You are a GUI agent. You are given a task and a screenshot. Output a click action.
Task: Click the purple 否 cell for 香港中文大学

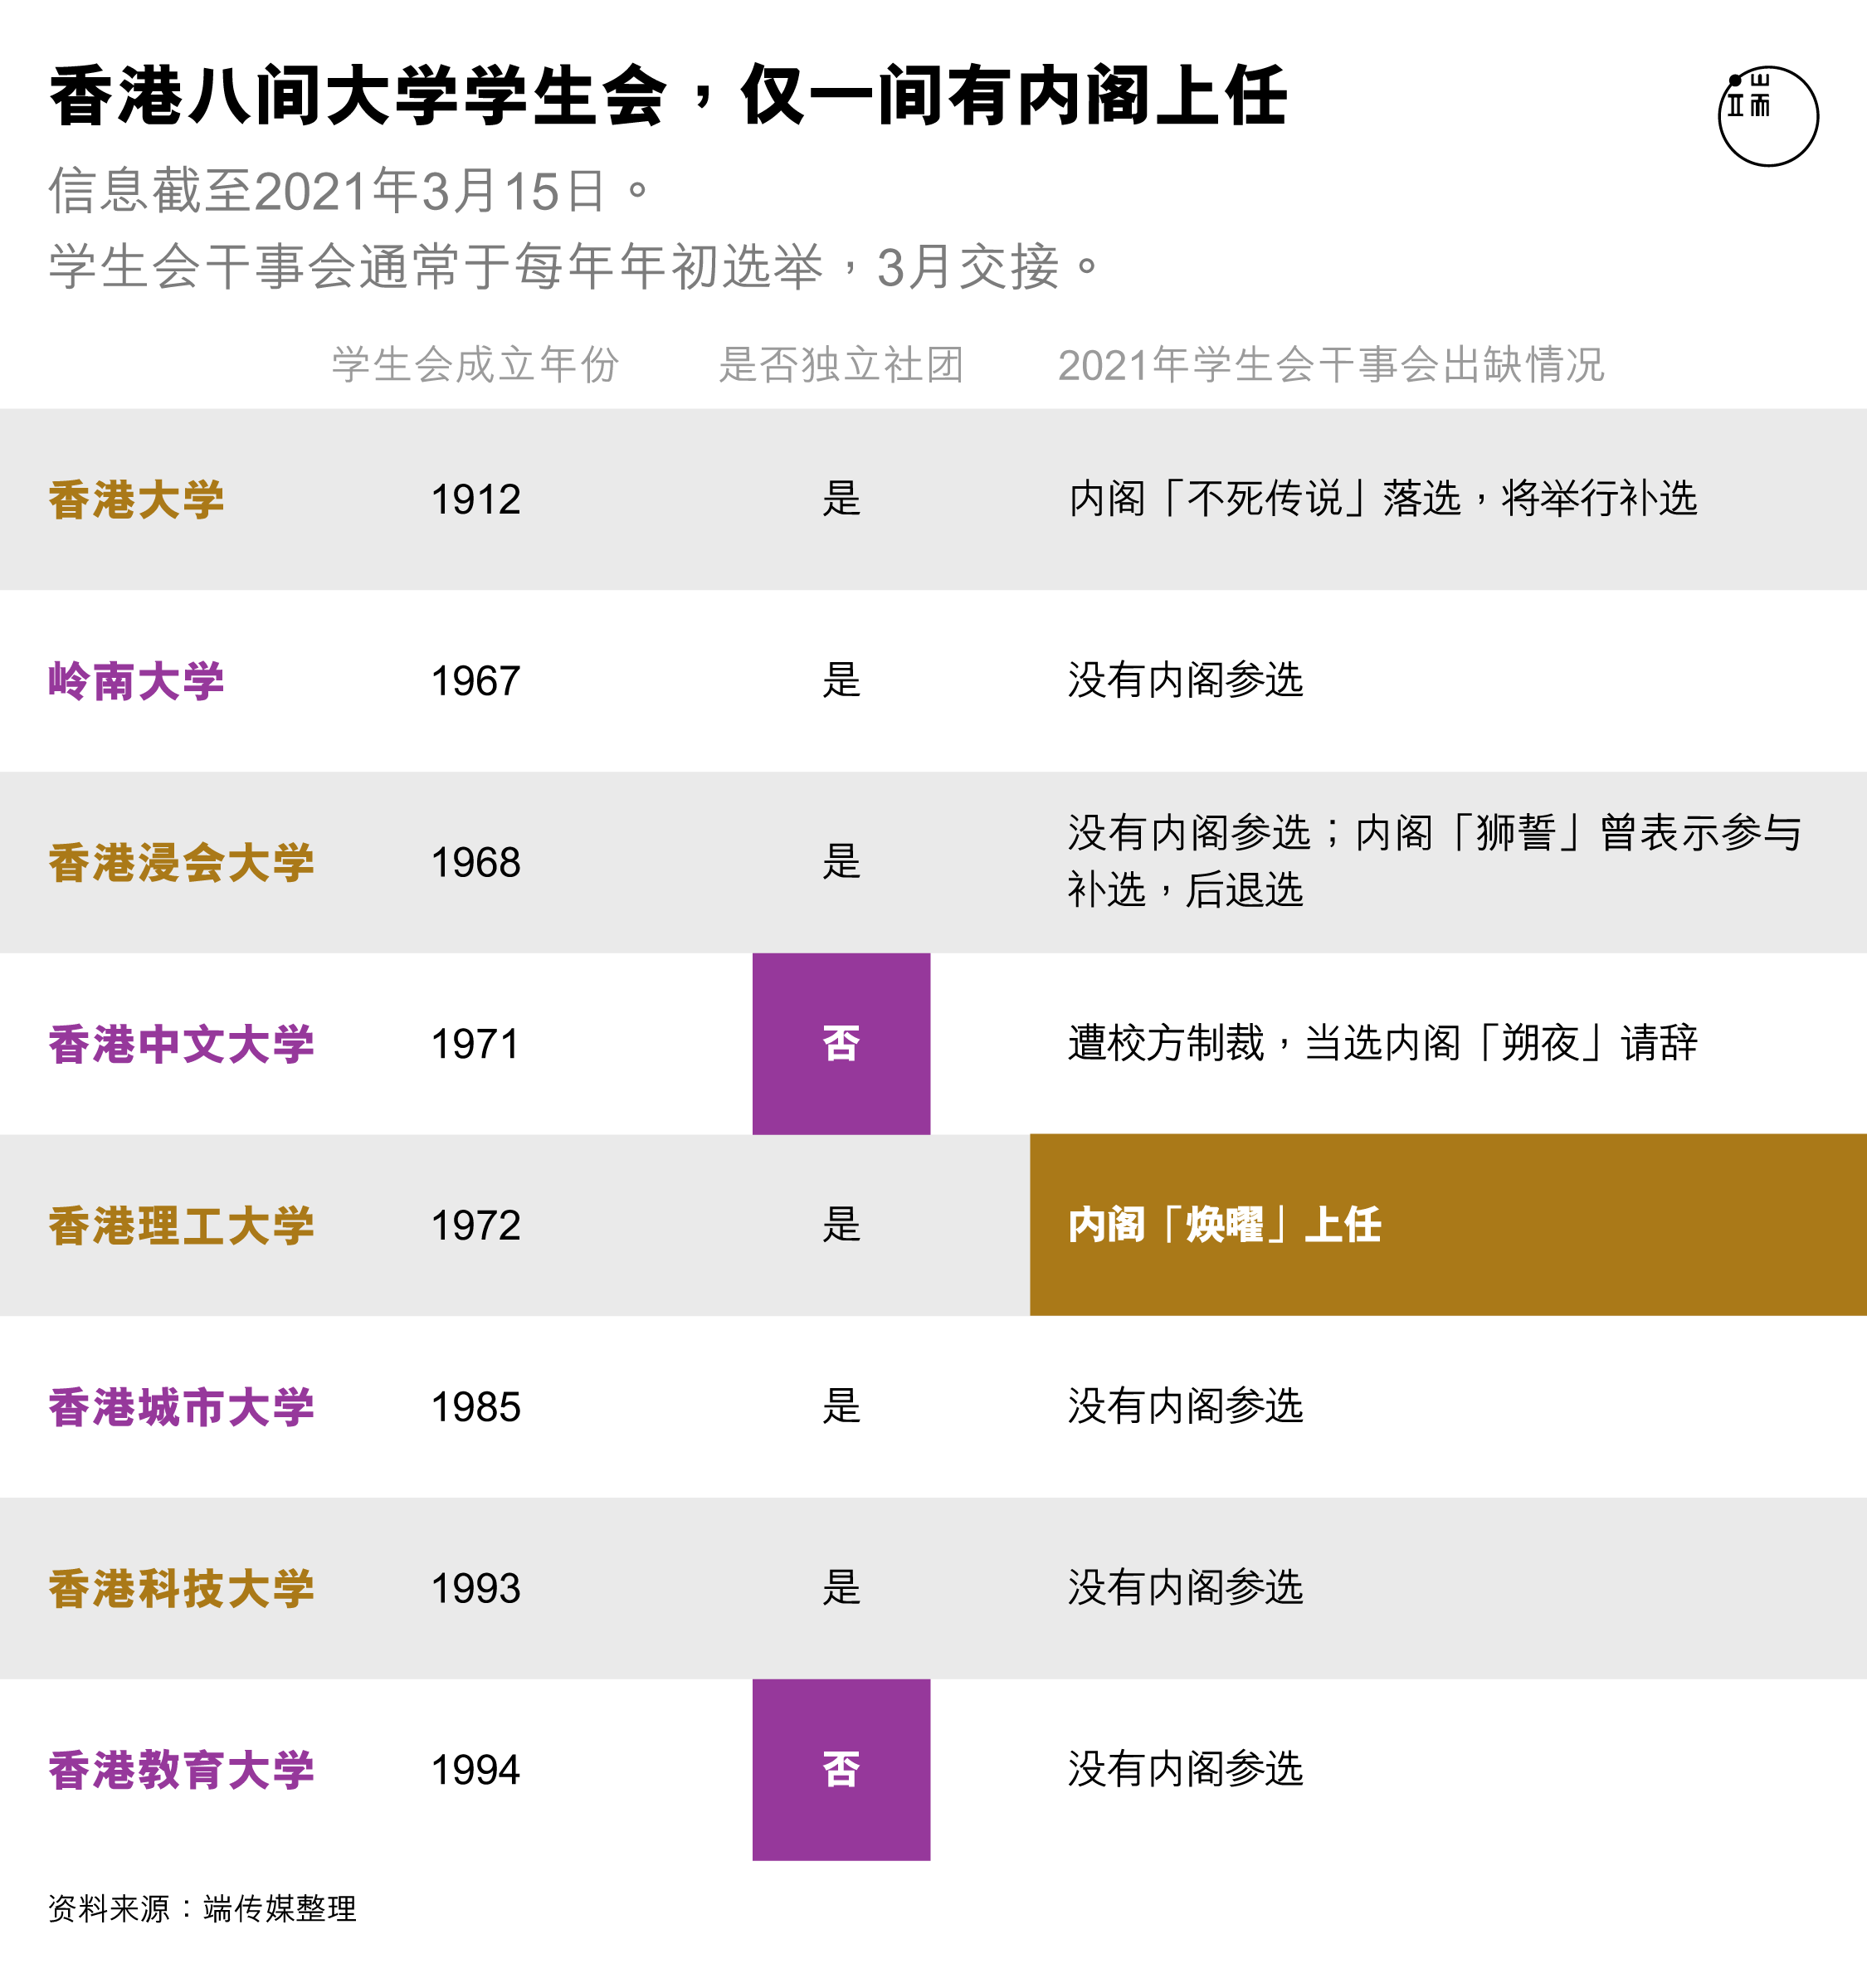(841, 1044)
